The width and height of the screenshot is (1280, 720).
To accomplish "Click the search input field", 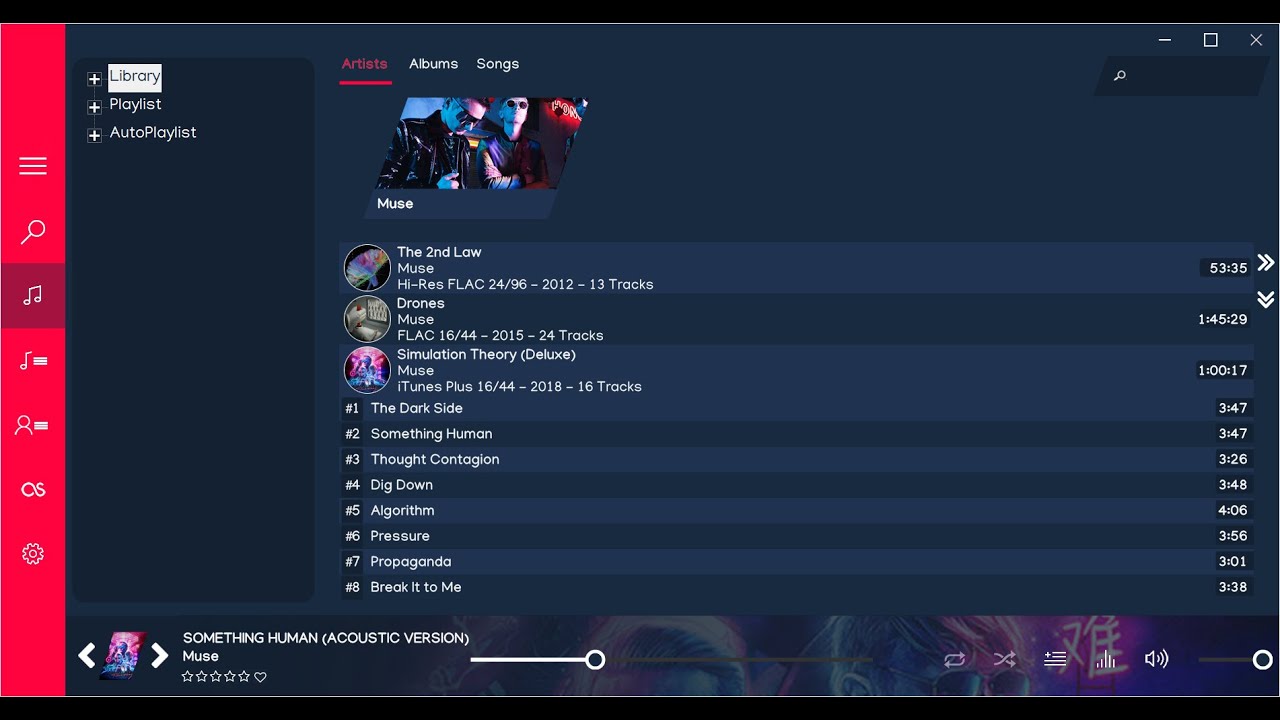I will [x=1182, y=75].
